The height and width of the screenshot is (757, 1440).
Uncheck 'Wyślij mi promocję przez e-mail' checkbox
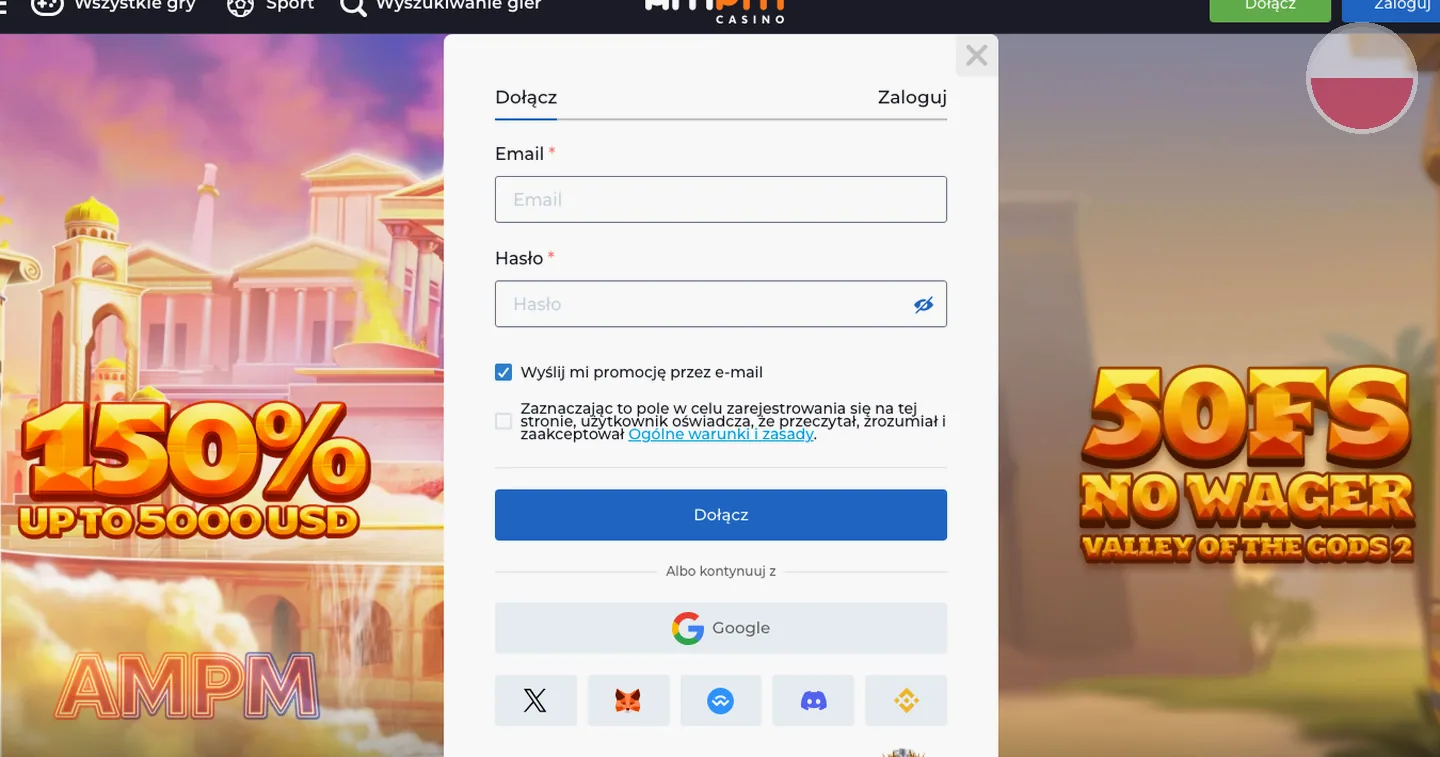[504, 372]
